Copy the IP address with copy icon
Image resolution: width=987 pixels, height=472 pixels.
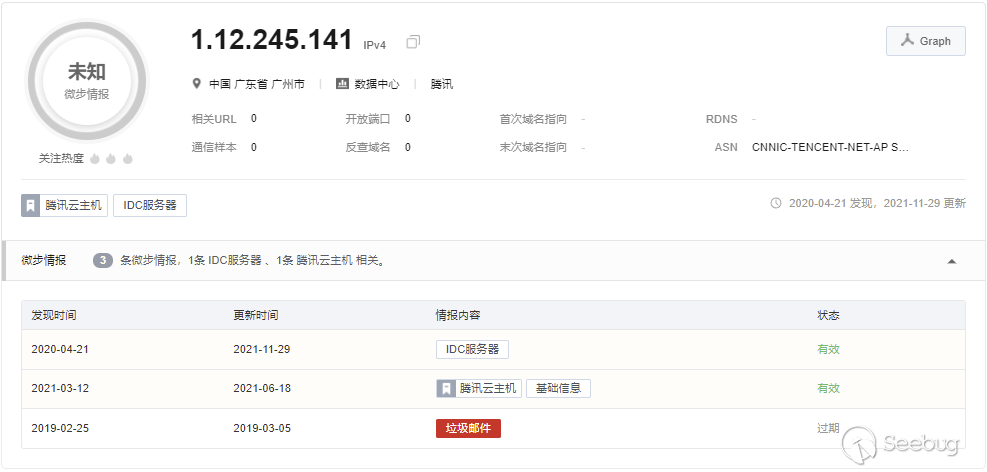[413, 42]
